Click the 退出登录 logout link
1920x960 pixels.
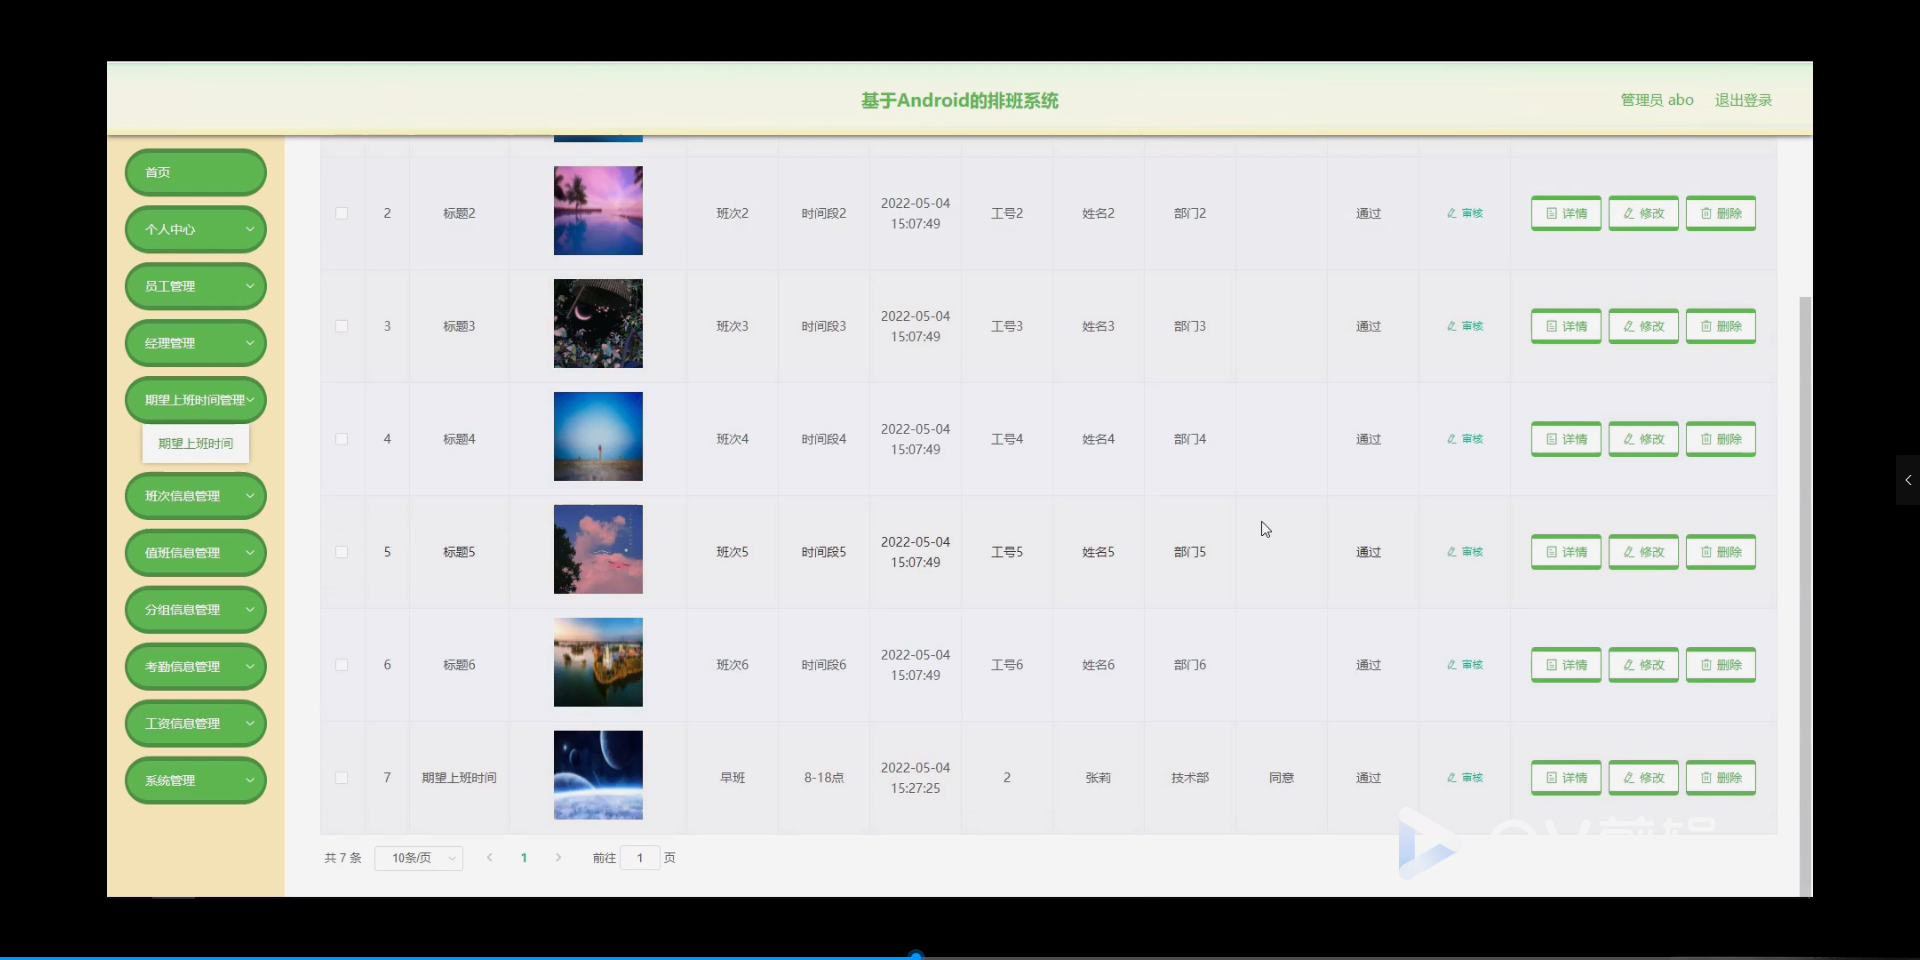tap(1743, 99)
